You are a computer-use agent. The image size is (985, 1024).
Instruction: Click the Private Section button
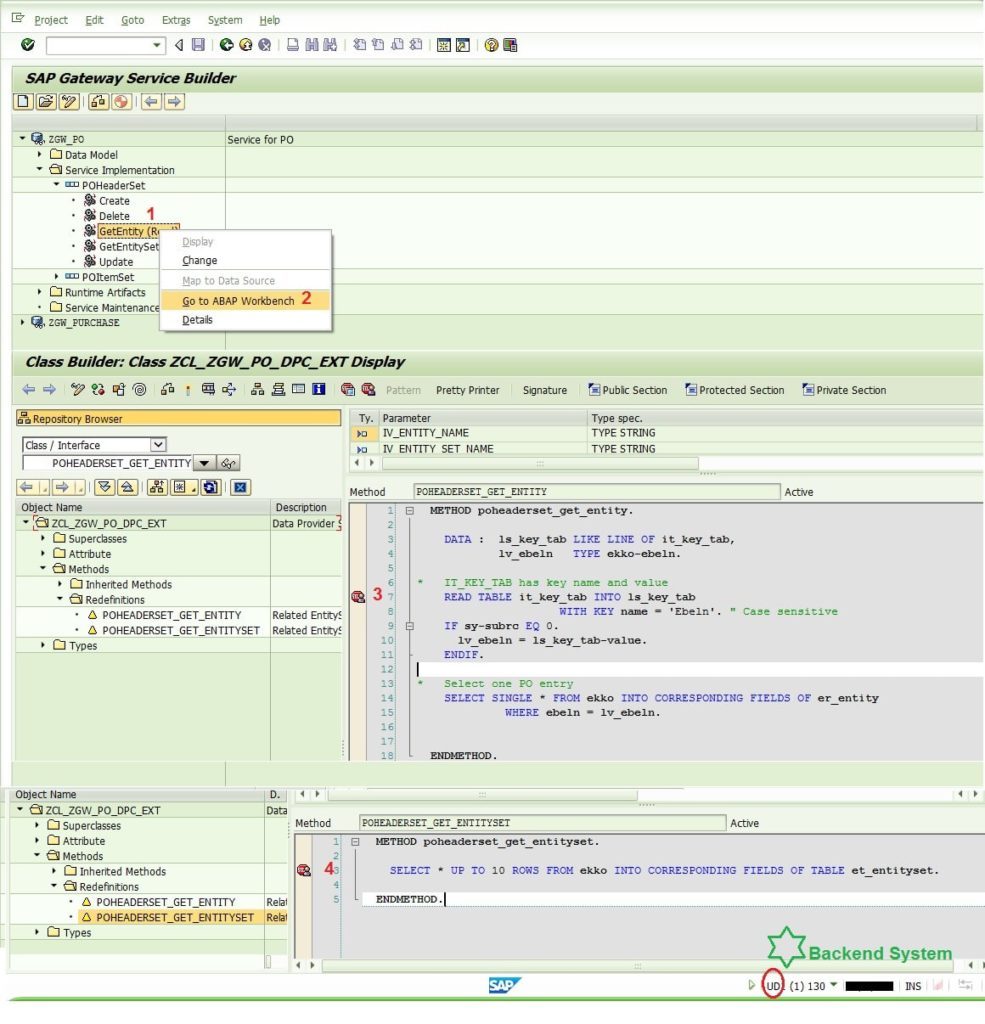[845, 390]
